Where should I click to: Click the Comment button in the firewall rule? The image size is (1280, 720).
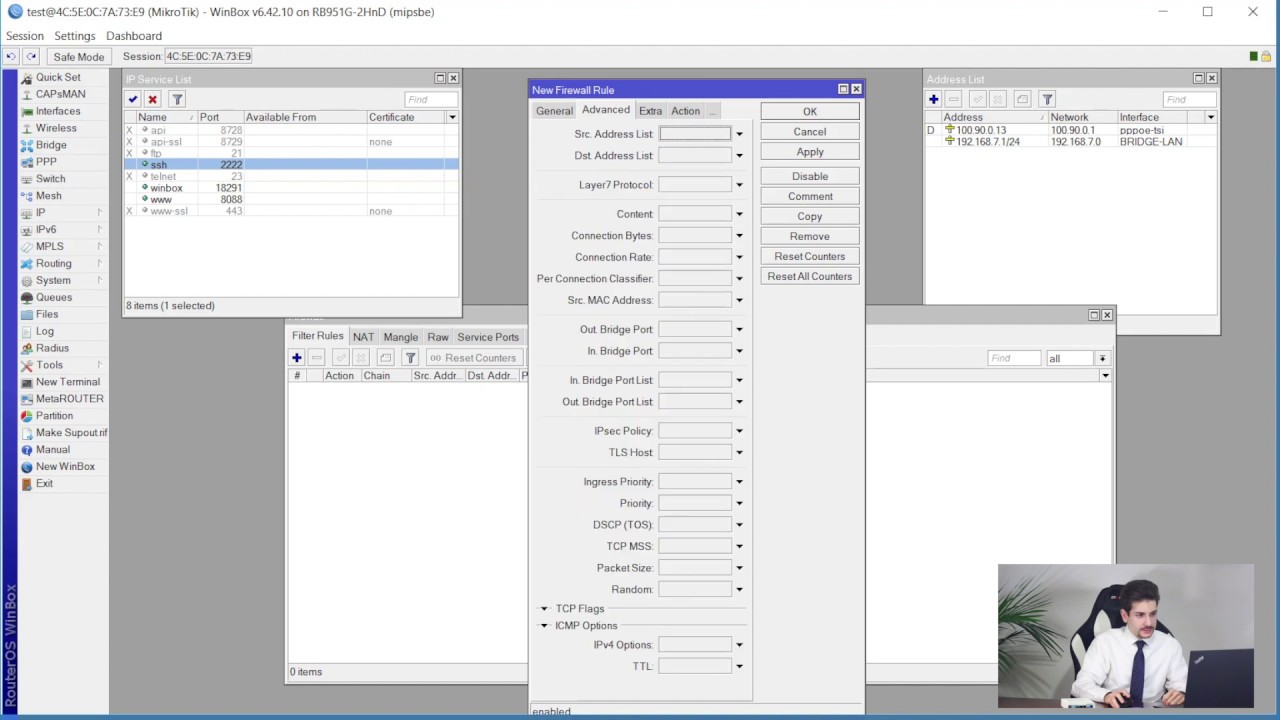(810, 196)
